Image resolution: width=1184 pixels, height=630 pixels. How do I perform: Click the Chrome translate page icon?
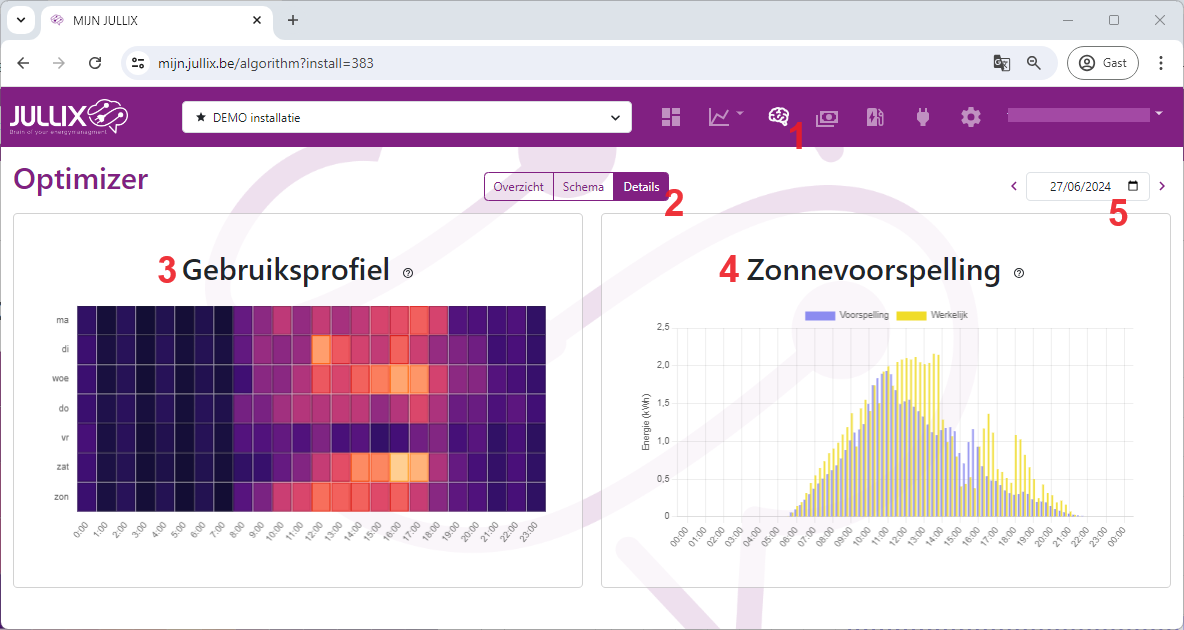pyautogui.click(x=1001, y=63)
